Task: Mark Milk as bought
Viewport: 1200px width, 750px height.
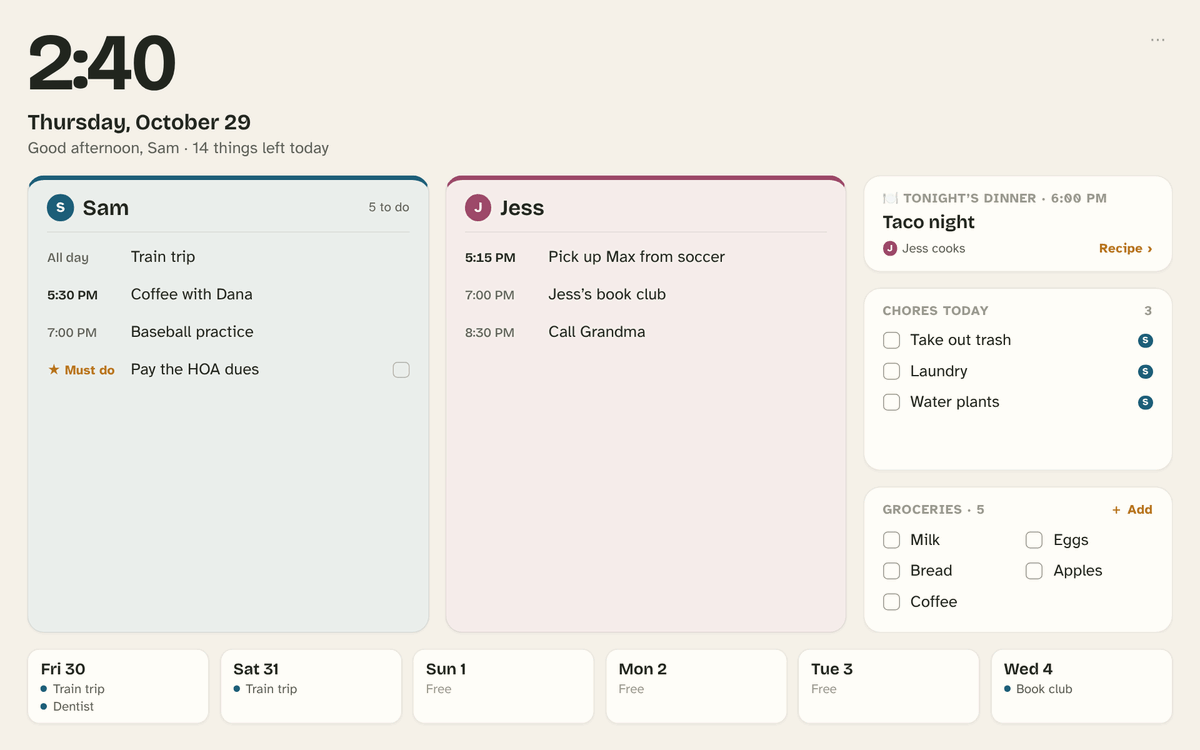Action: point(891,540)
